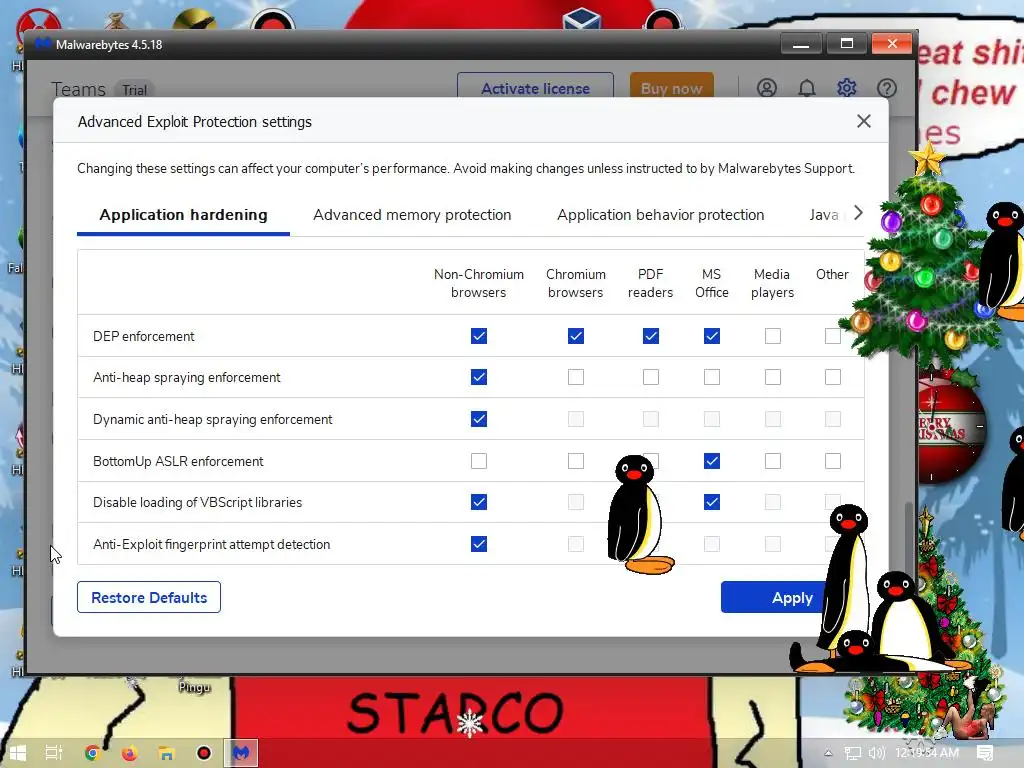Launch Google Chrome from the taskbar
Image resolution: width=1024 pixels, height=768 pixels.
coord(92,753)
